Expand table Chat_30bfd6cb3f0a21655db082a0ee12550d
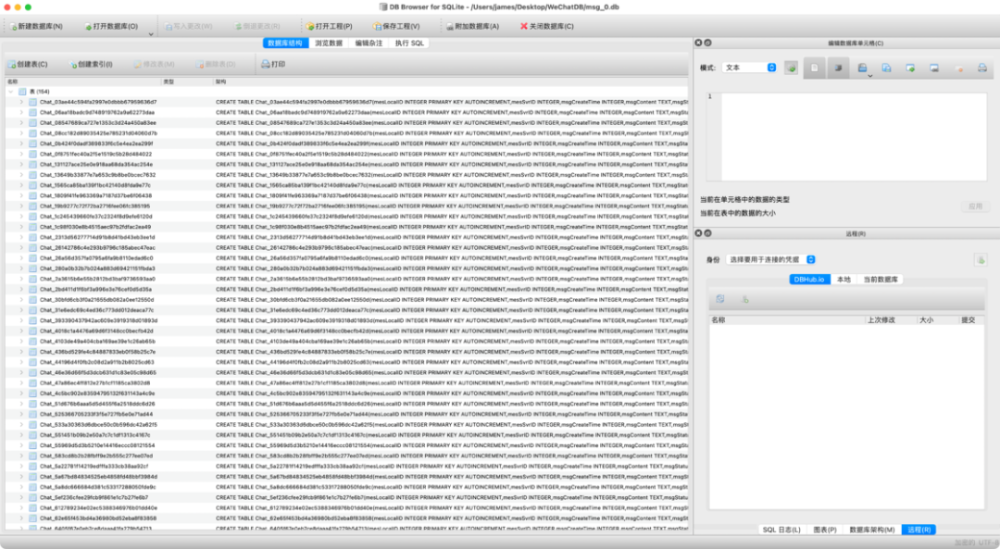The image size is (1000, 549). pyautogui.click(x=21, y=300)
